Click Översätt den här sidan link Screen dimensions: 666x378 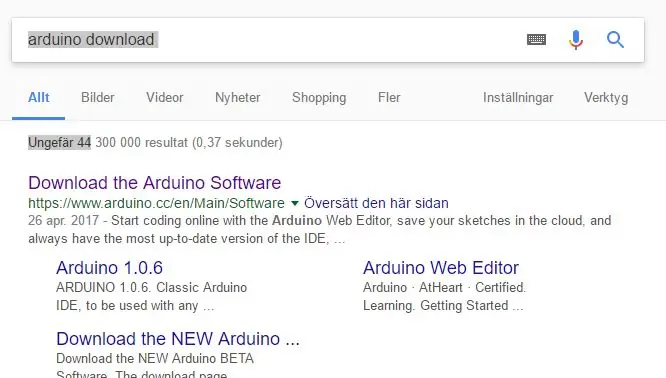(x=376, y=203)
